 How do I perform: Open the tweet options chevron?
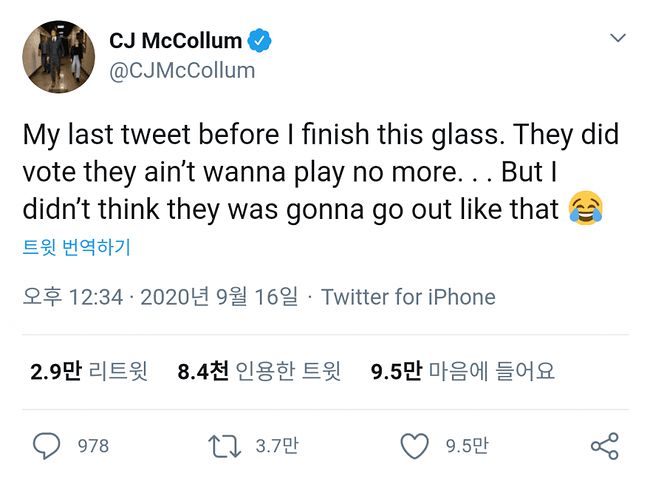click(618, 39)
